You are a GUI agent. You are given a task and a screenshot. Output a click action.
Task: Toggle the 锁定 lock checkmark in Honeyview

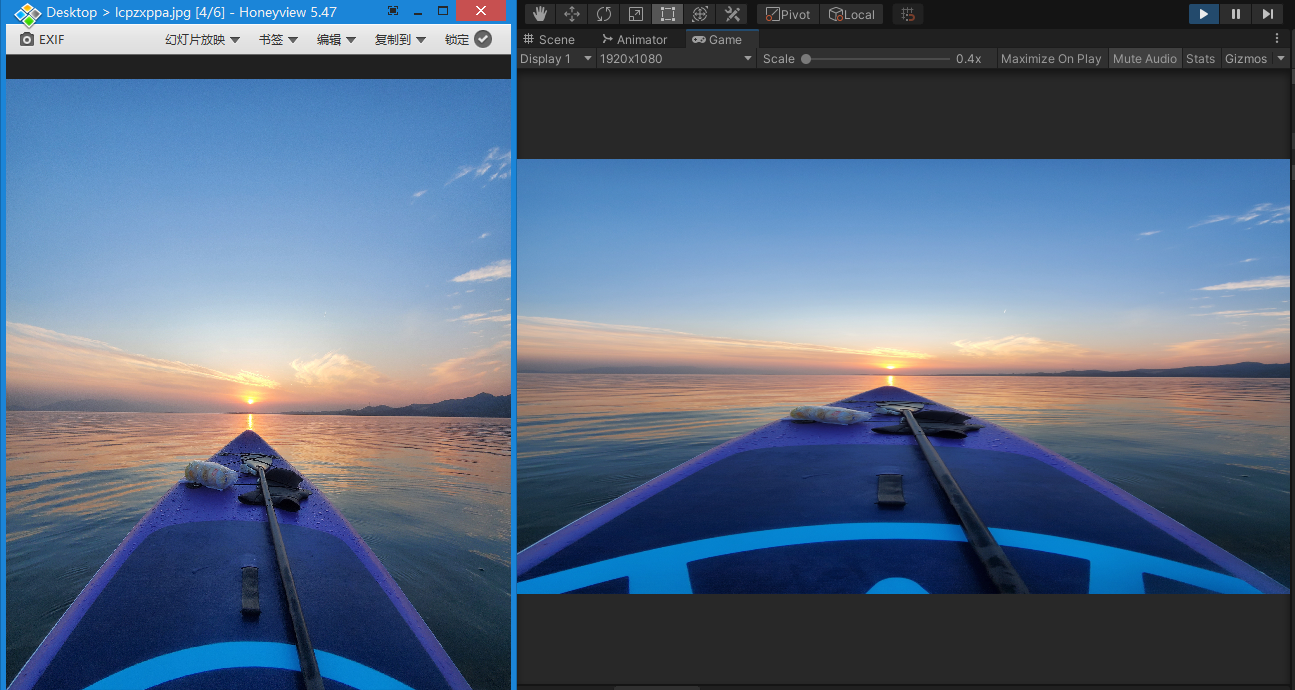(x=483, y=39)
